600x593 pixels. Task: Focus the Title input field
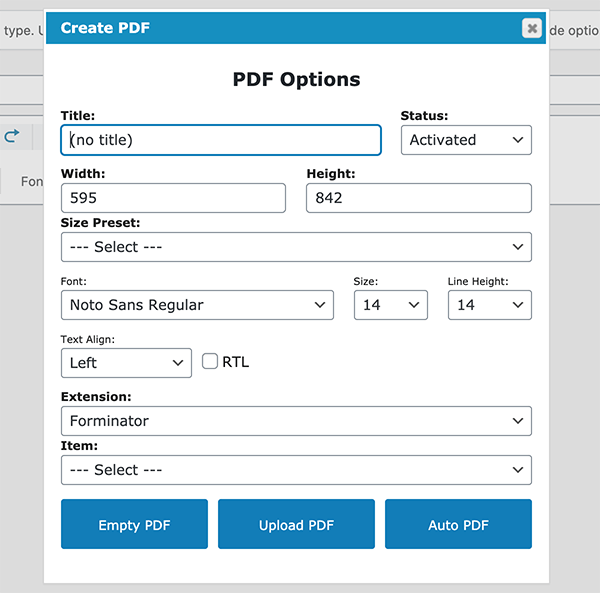tap(221, 140)
